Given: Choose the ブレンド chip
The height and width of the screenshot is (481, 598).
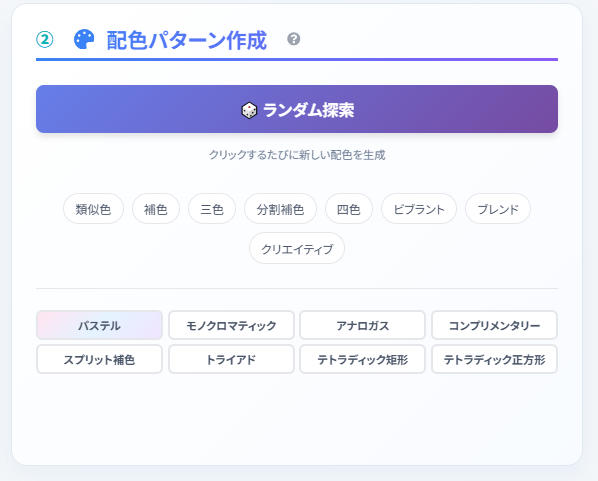Looking at the screenshot, I should pos(498,209).
